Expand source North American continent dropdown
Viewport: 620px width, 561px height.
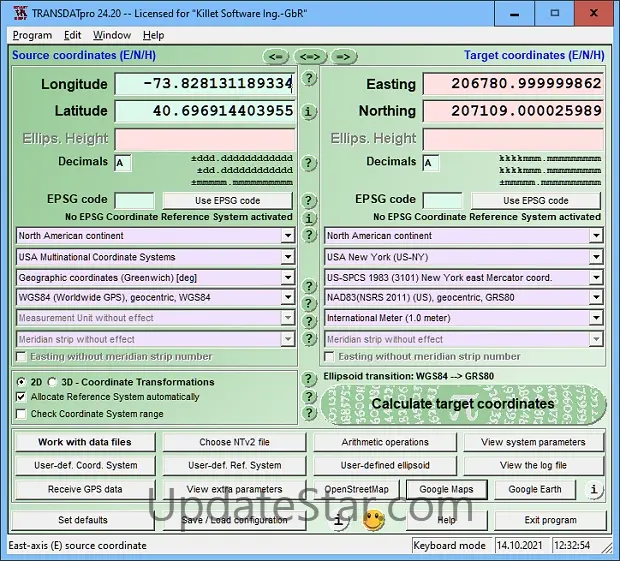pyautogui.click(x=288, y=236)
